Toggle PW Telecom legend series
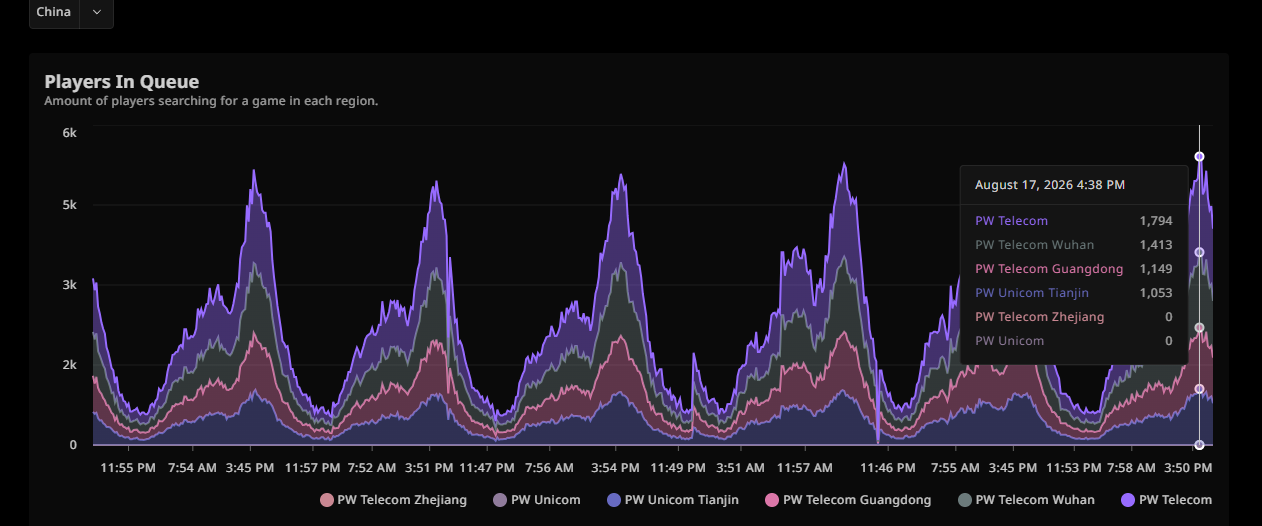The image size is (1262, 526). pos(1166,500)
